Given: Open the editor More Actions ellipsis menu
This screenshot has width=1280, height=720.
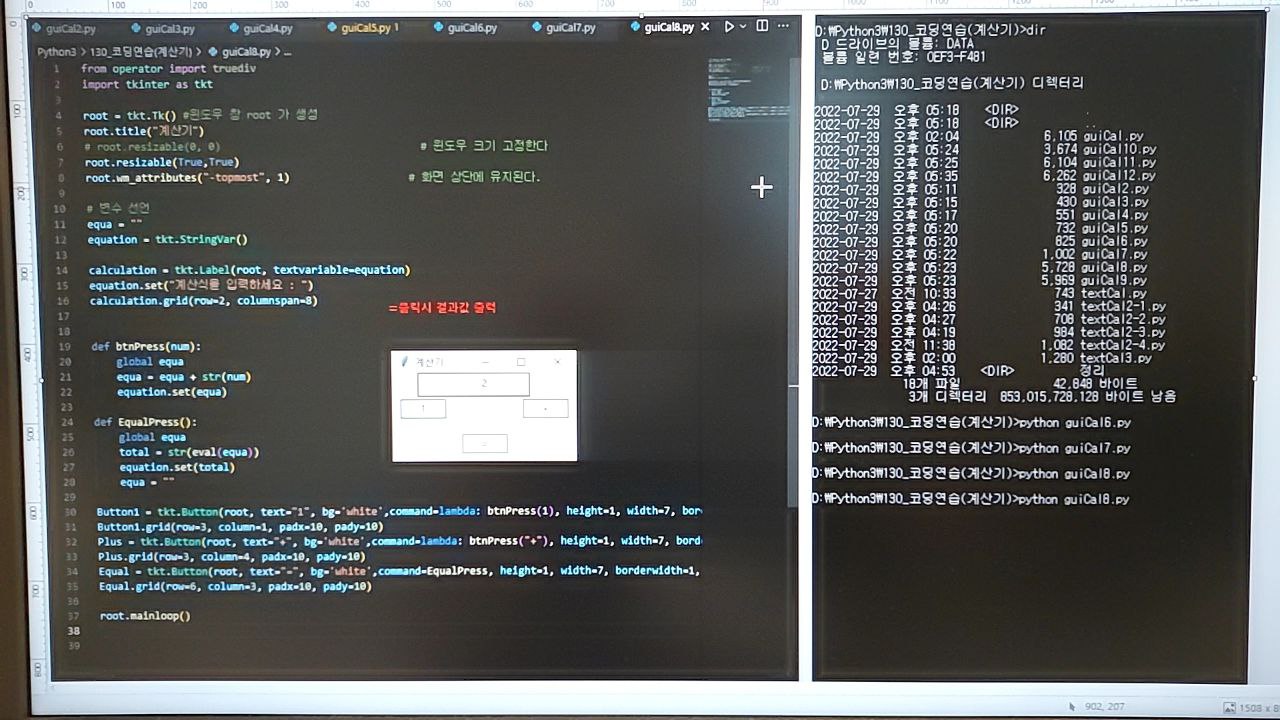Looking at the screenshot, I should 783,26.
